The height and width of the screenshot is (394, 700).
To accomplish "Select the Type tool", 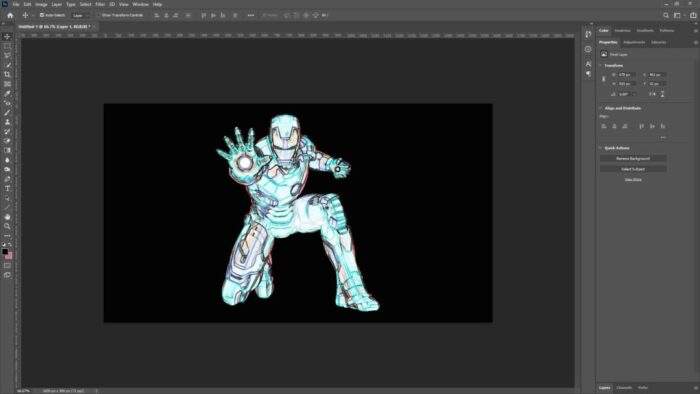I will click(x=7, y=189).
